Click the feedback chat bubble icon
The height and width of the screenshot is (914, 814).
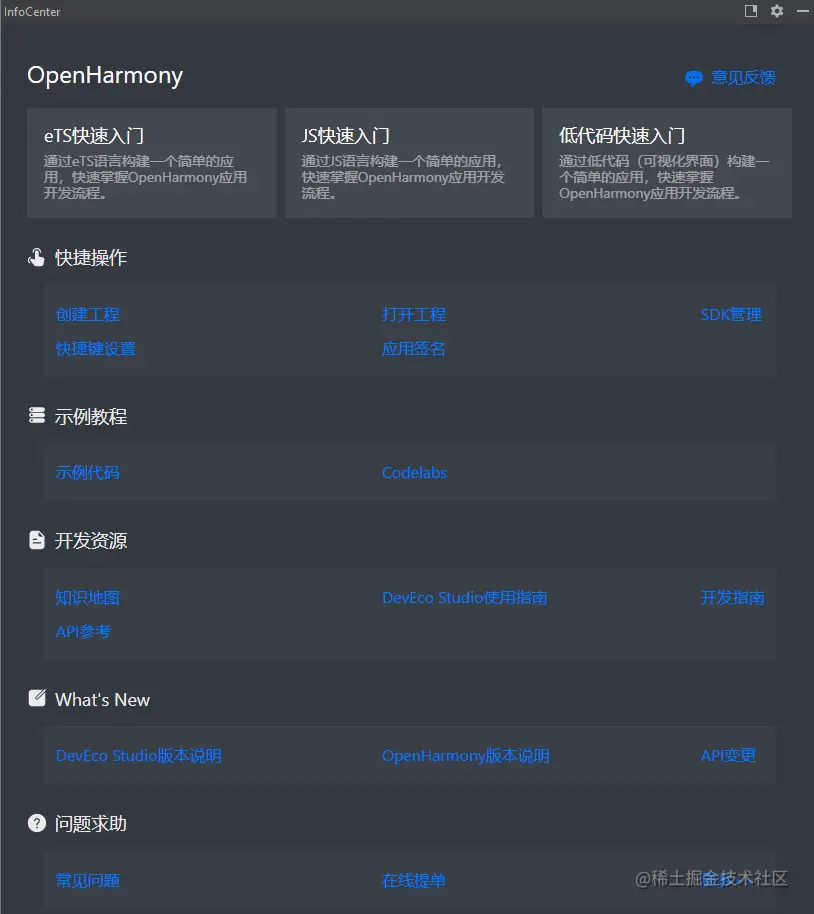(x=694, y=78)
